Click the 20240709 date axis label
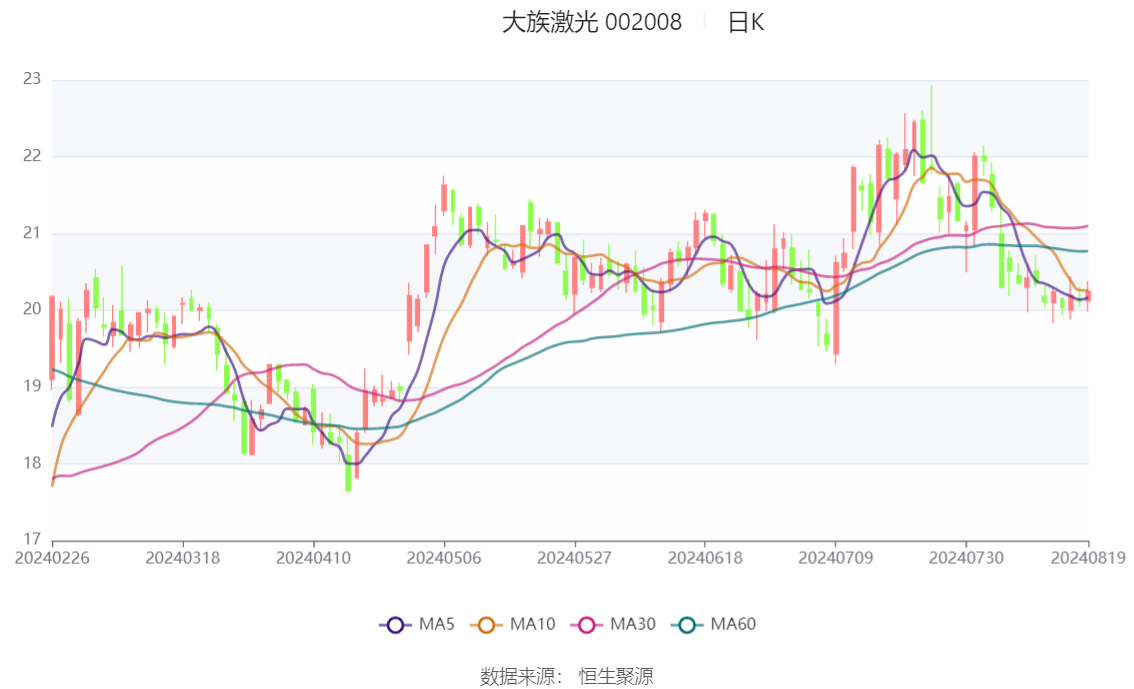This screenshot has width=1134, height=689. 835,558
